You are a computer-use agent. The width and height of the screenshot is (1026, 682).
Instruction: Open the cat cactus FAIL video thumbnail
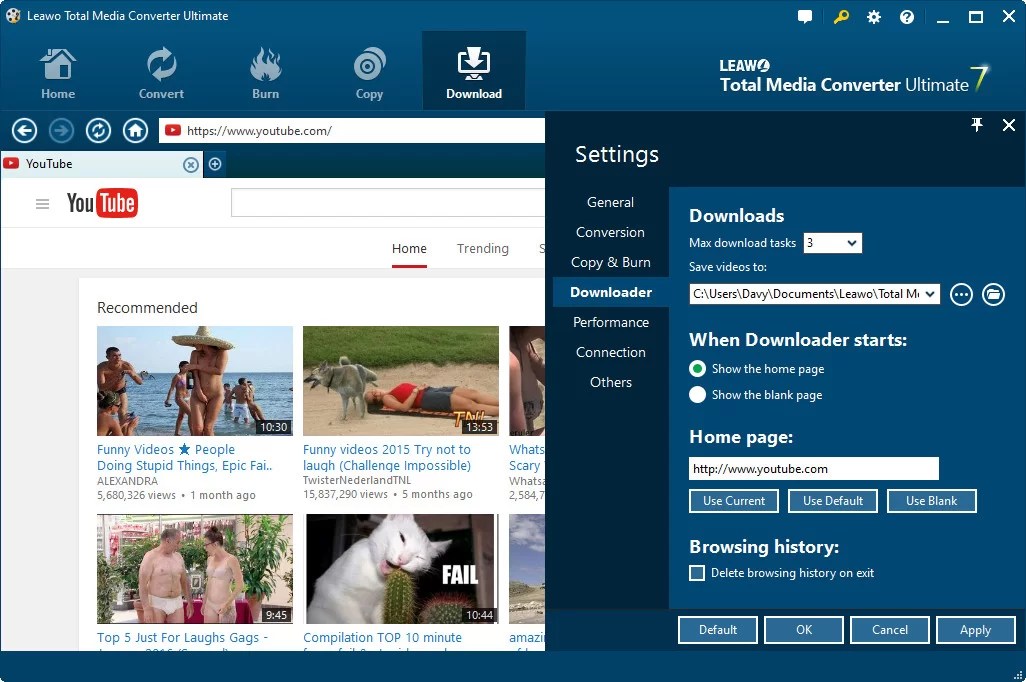[x=400, y=569]
